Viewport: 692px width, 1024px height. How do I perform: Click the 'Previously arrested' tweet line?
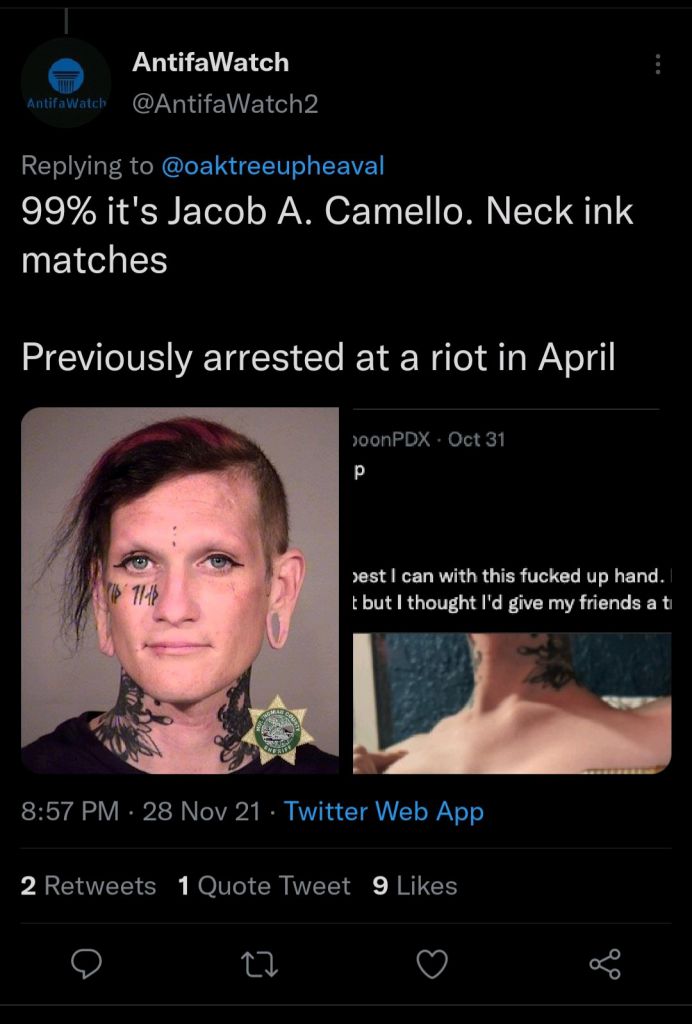click(318, 357)
